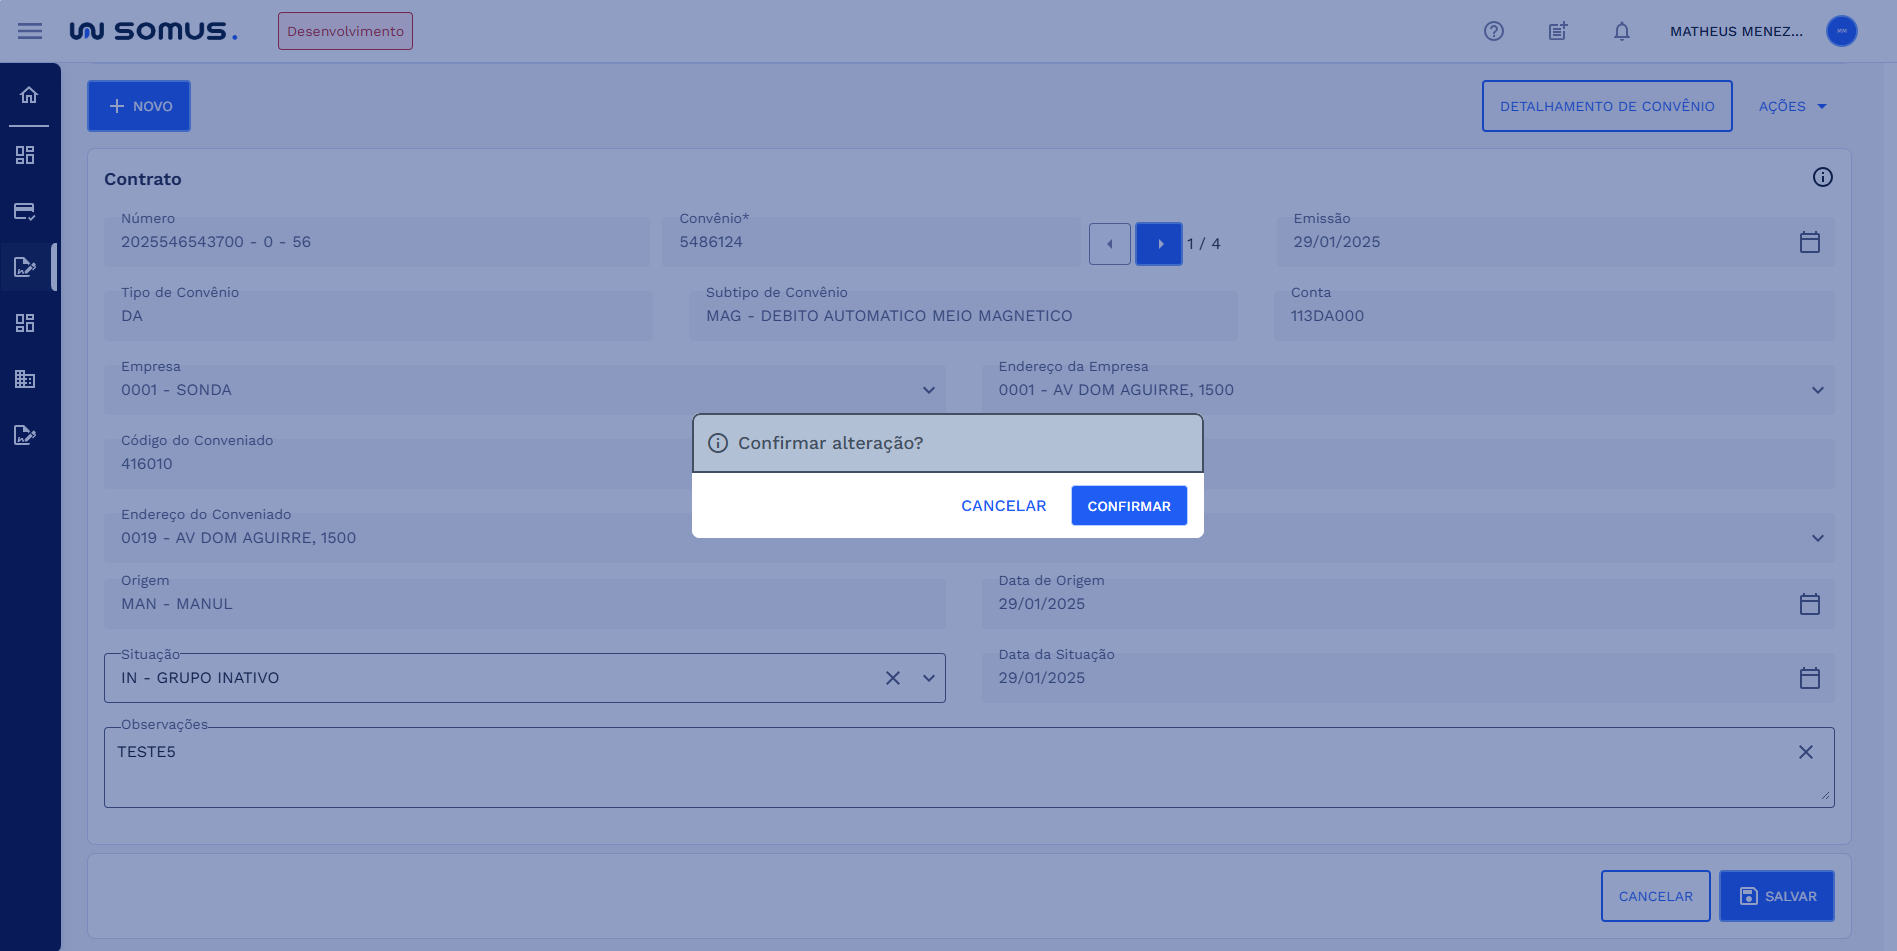Expand the Endereço da Empresa dropdown
This screenshot has height=951, width=1897.
coord(1817,390)
